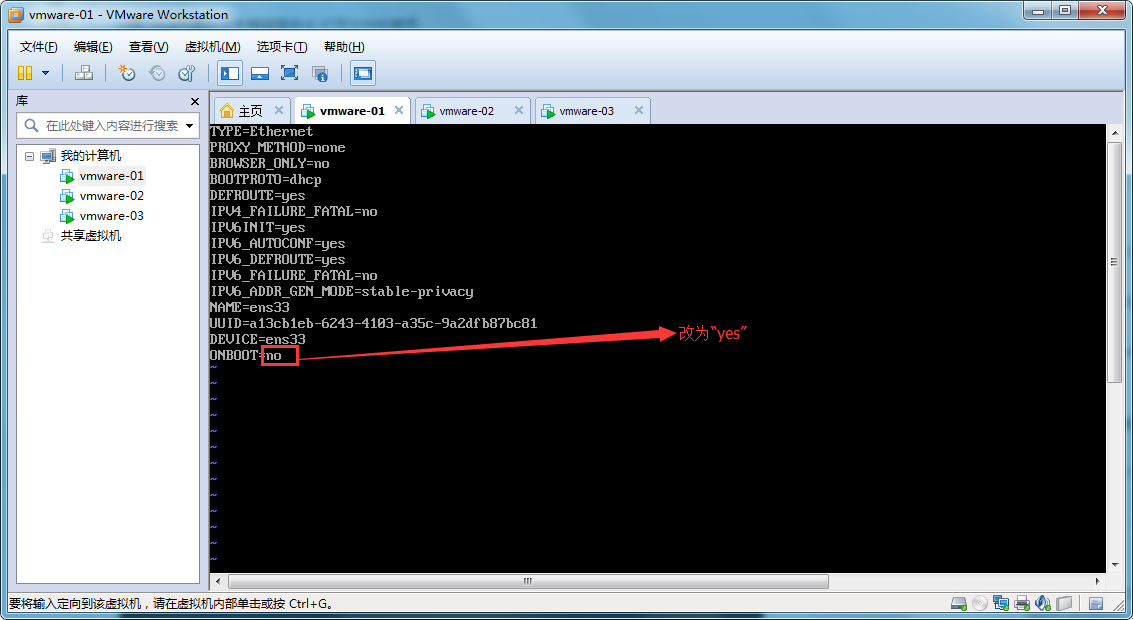Image resolution: width=1133 pixels, height=620 pixels.
Task: Click the printer status icon
Action: [1022, 603]
